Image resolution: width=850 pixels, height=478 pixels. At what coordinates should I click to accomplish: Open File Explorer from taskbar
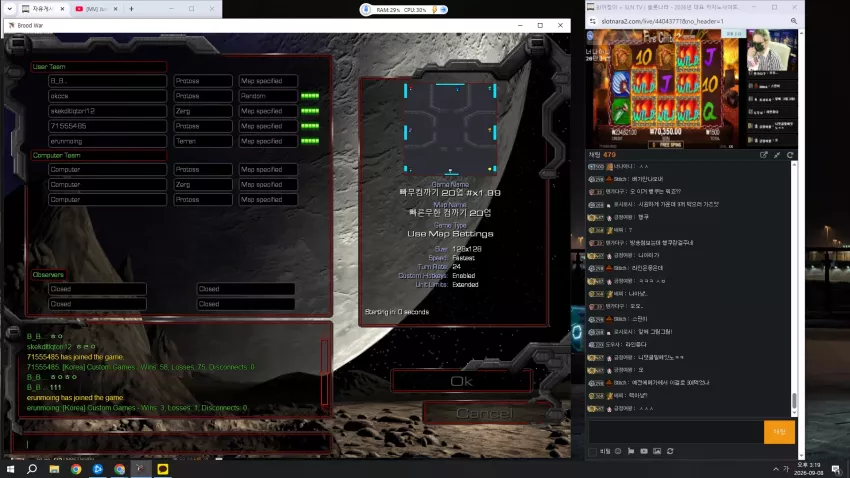54,469
